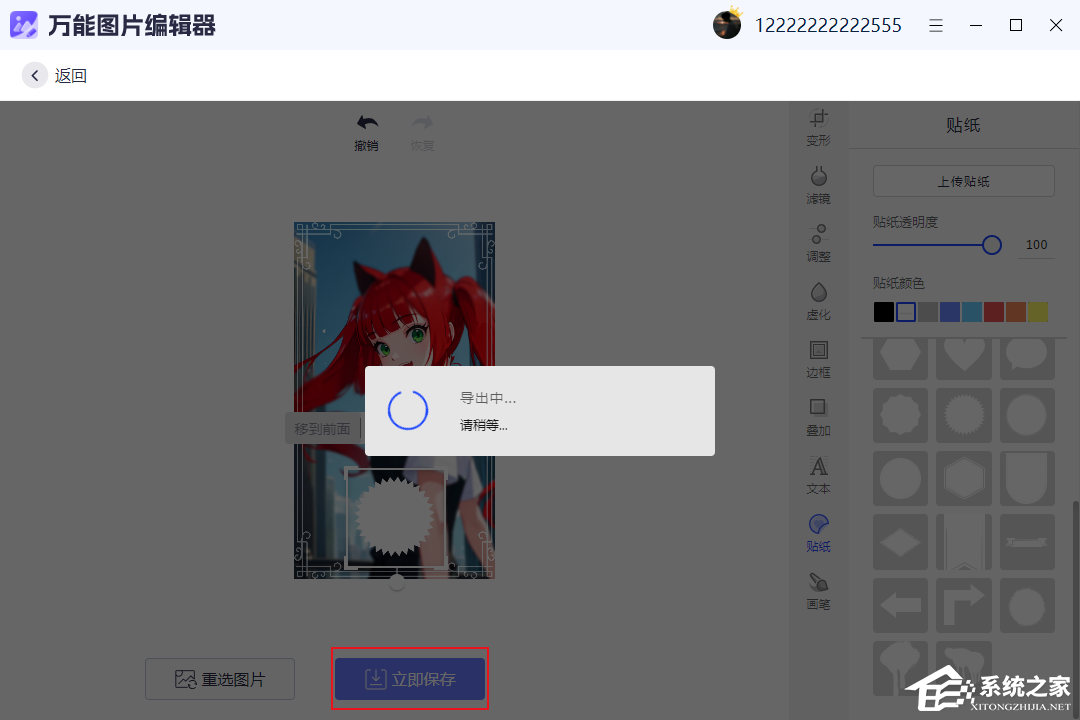This screenshot has width=1080, height=720.
Task: Add the left arrow sticker
Action: pyautogui.click(x=900, y=606)
